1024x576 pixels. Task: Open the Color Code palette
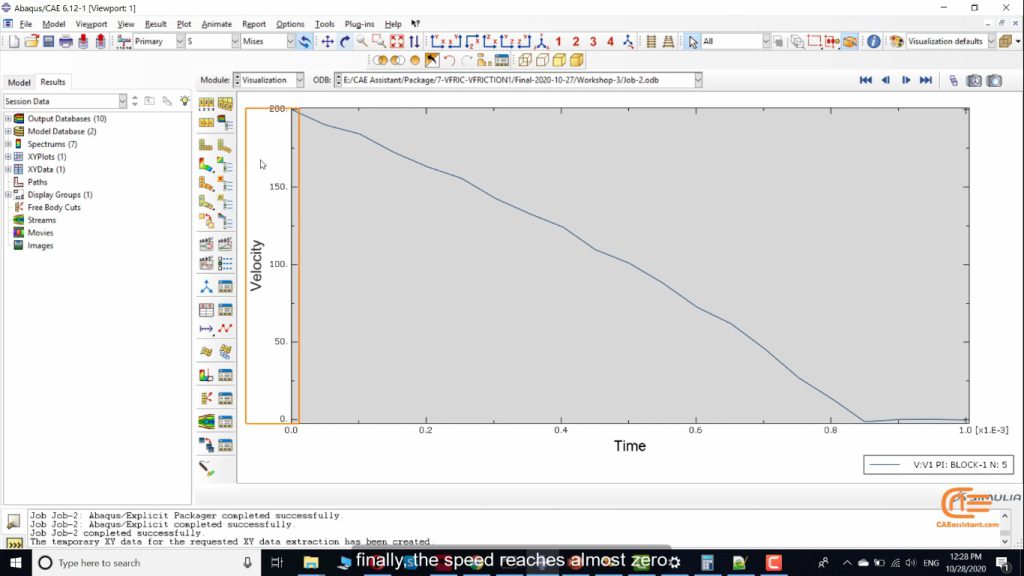point(897,42)
